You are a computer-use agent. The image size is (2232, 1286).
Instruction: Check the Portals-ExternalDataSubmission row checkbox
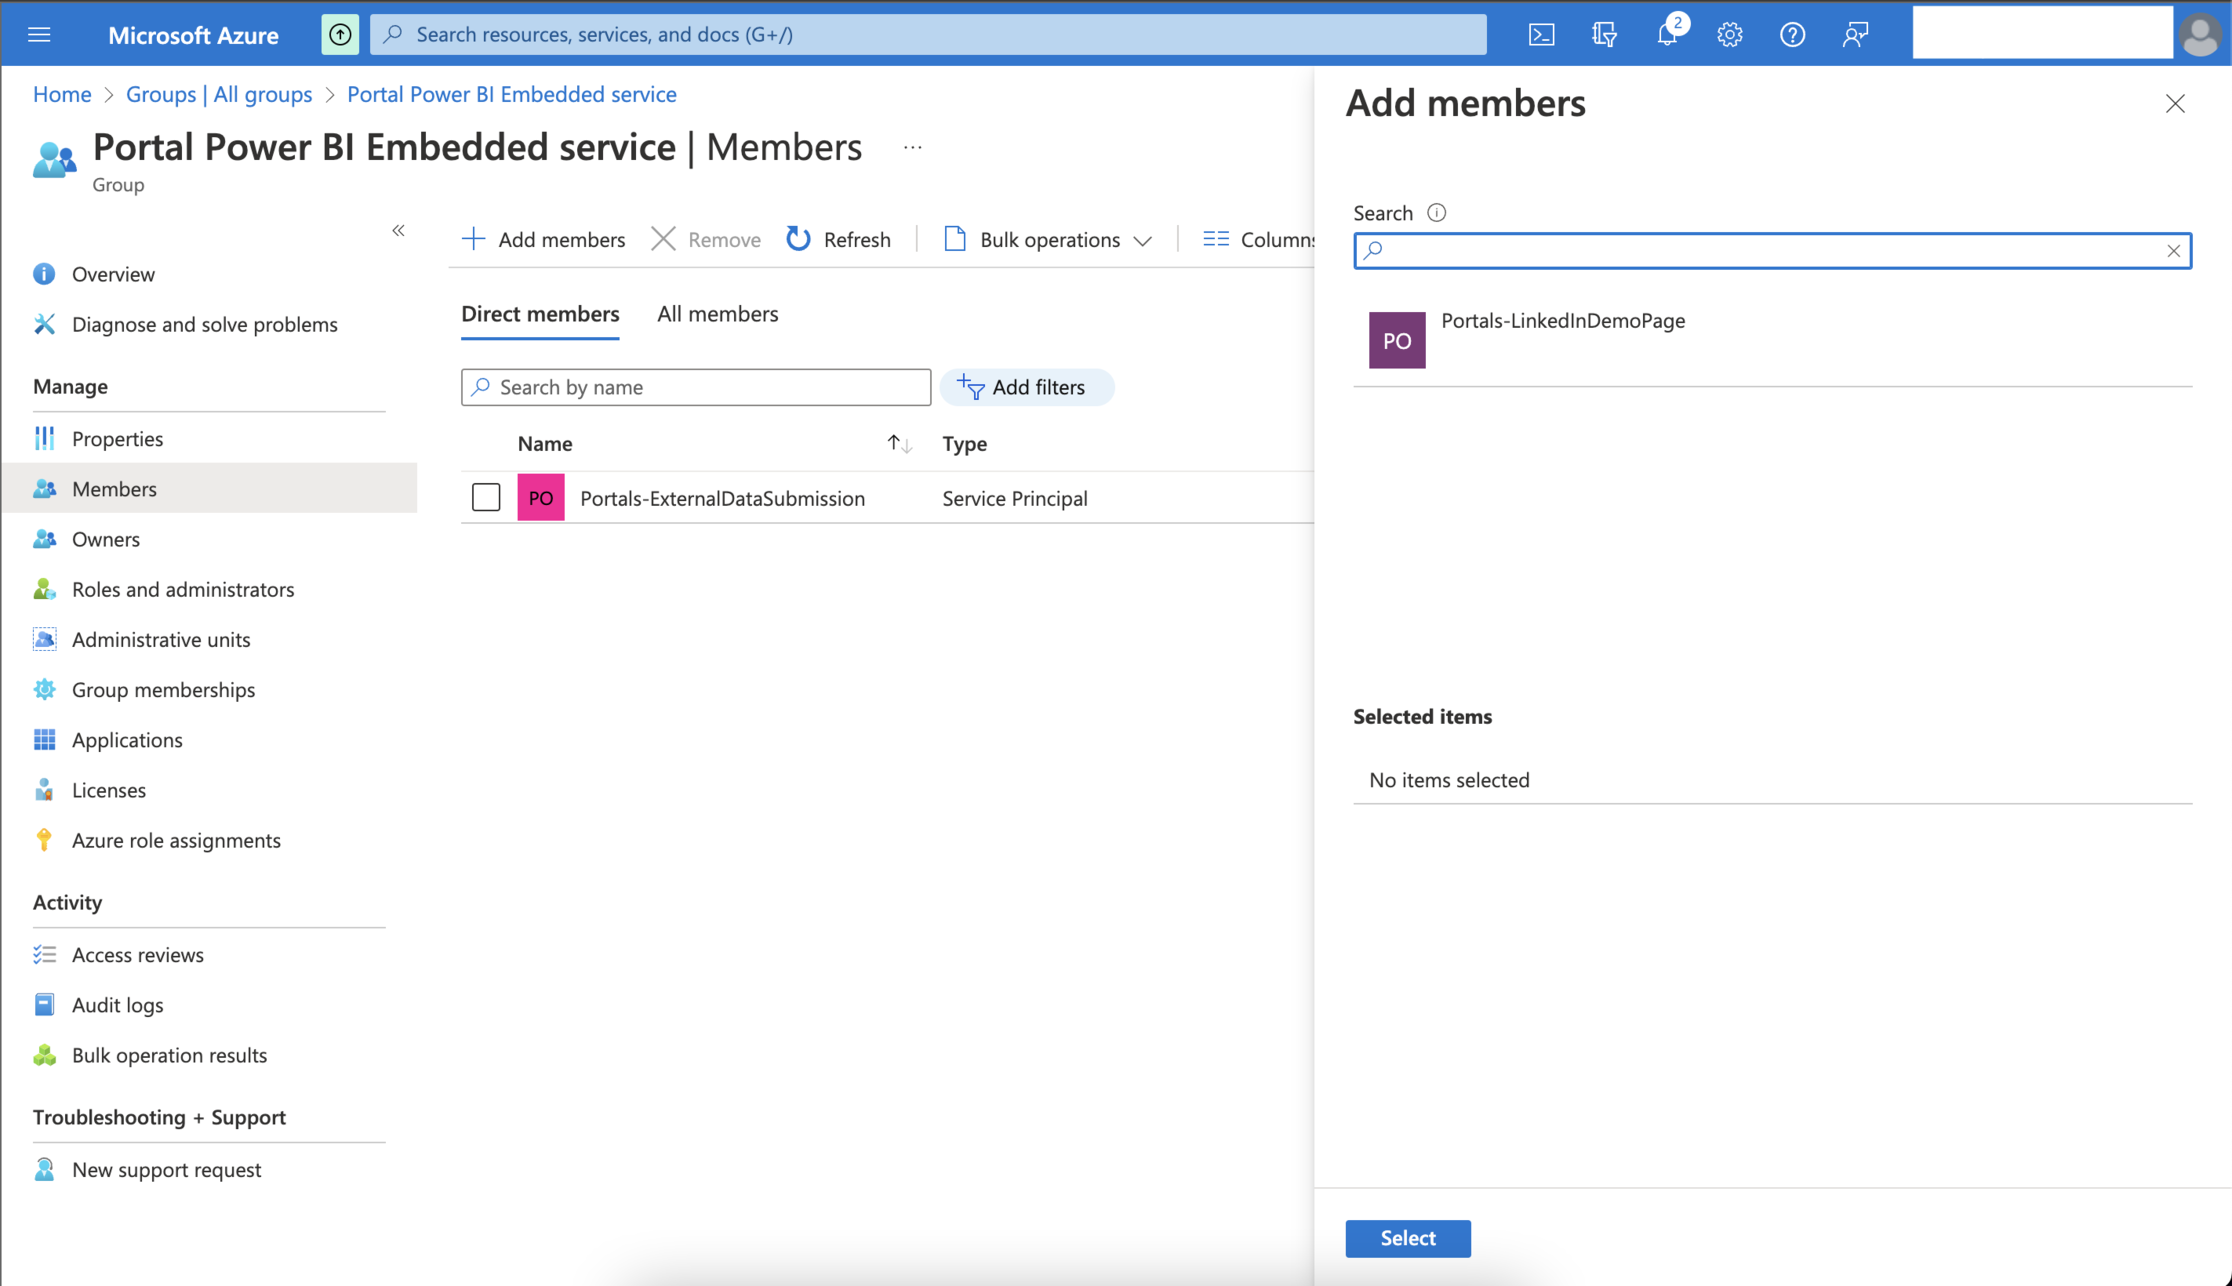[486, 497]
